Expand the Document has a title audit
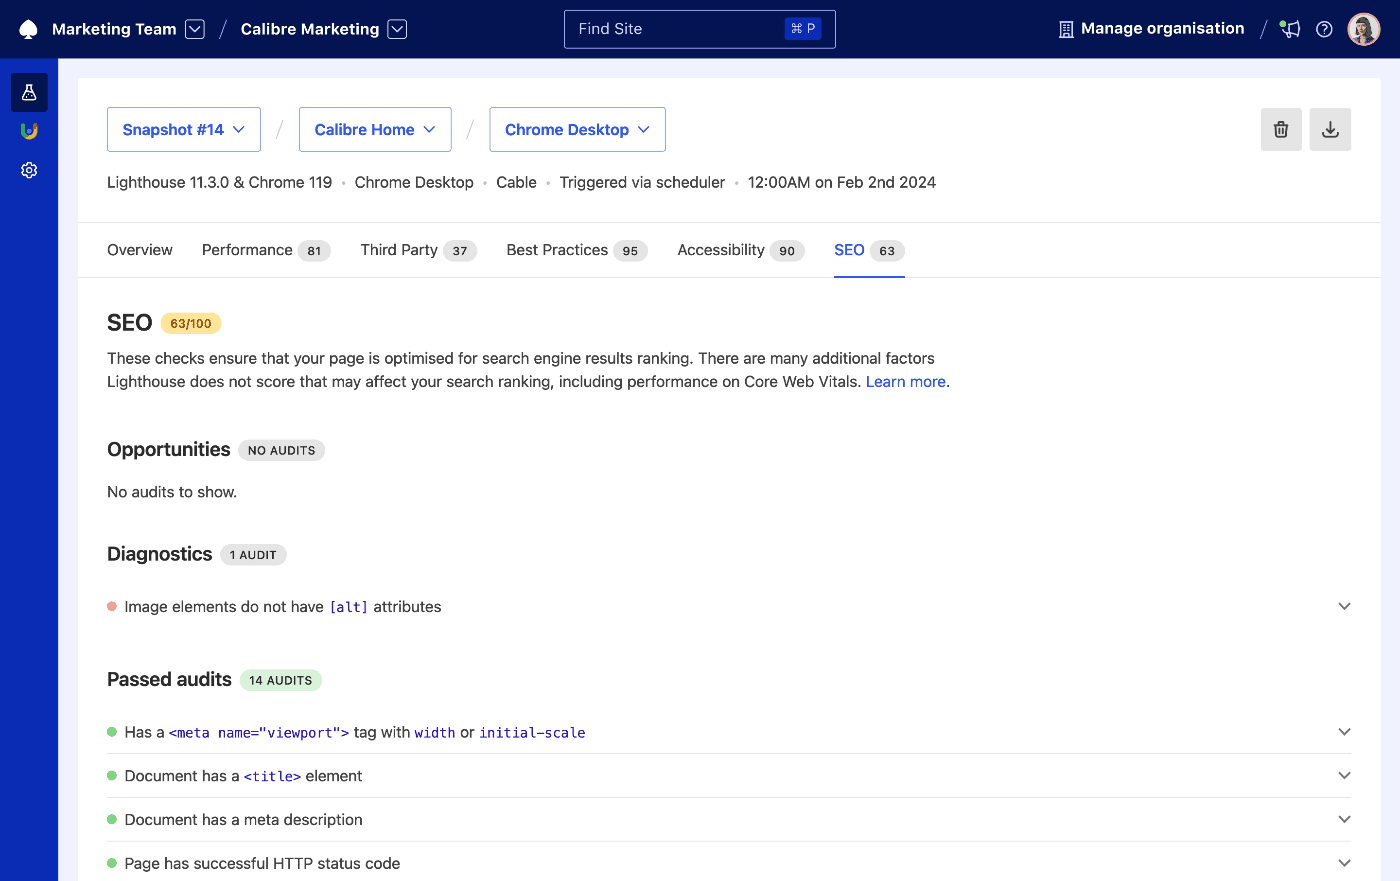This screenshot has width=1400, height=881. click(x=1344, y=775)
